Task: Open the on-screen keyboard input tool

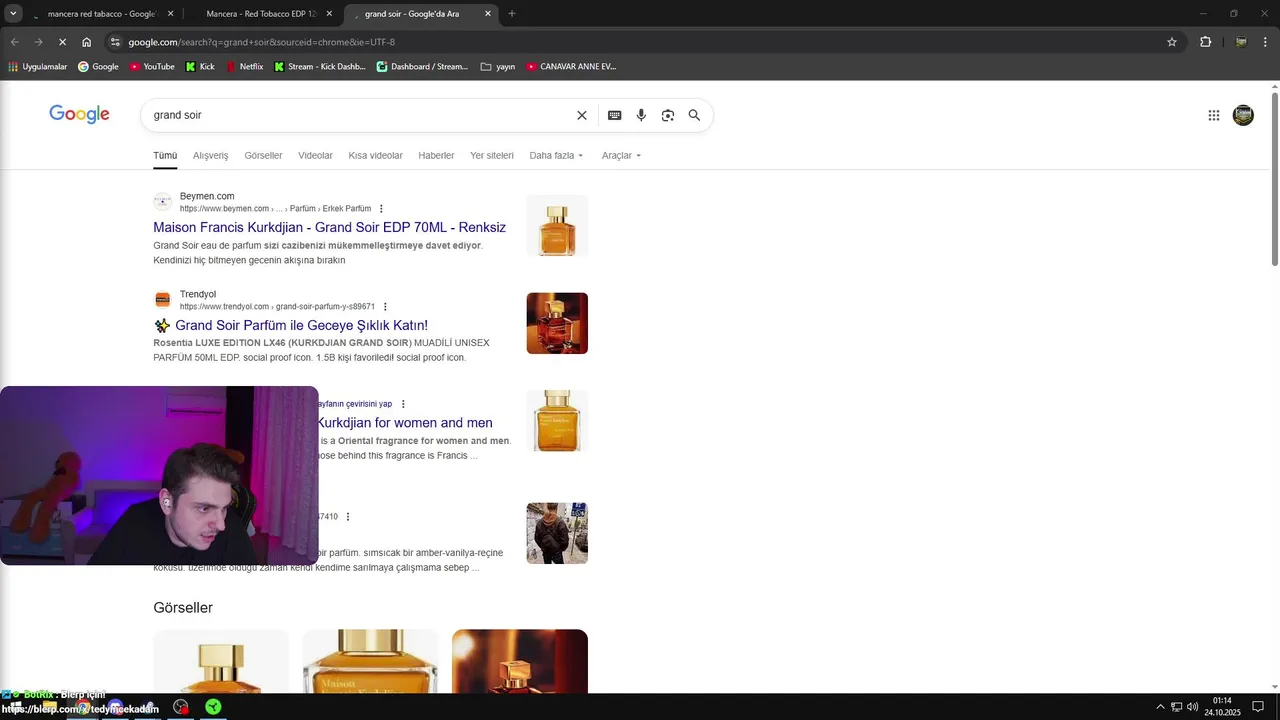Action: click(x=615, y=115)
